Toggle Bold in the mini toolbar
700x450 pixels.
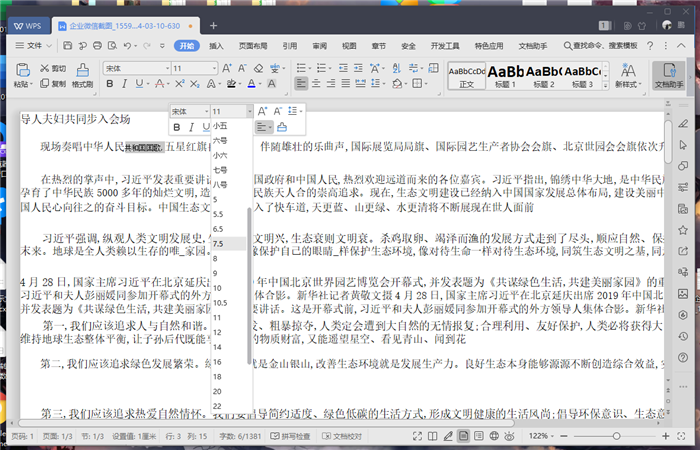(x=177, y=128)
